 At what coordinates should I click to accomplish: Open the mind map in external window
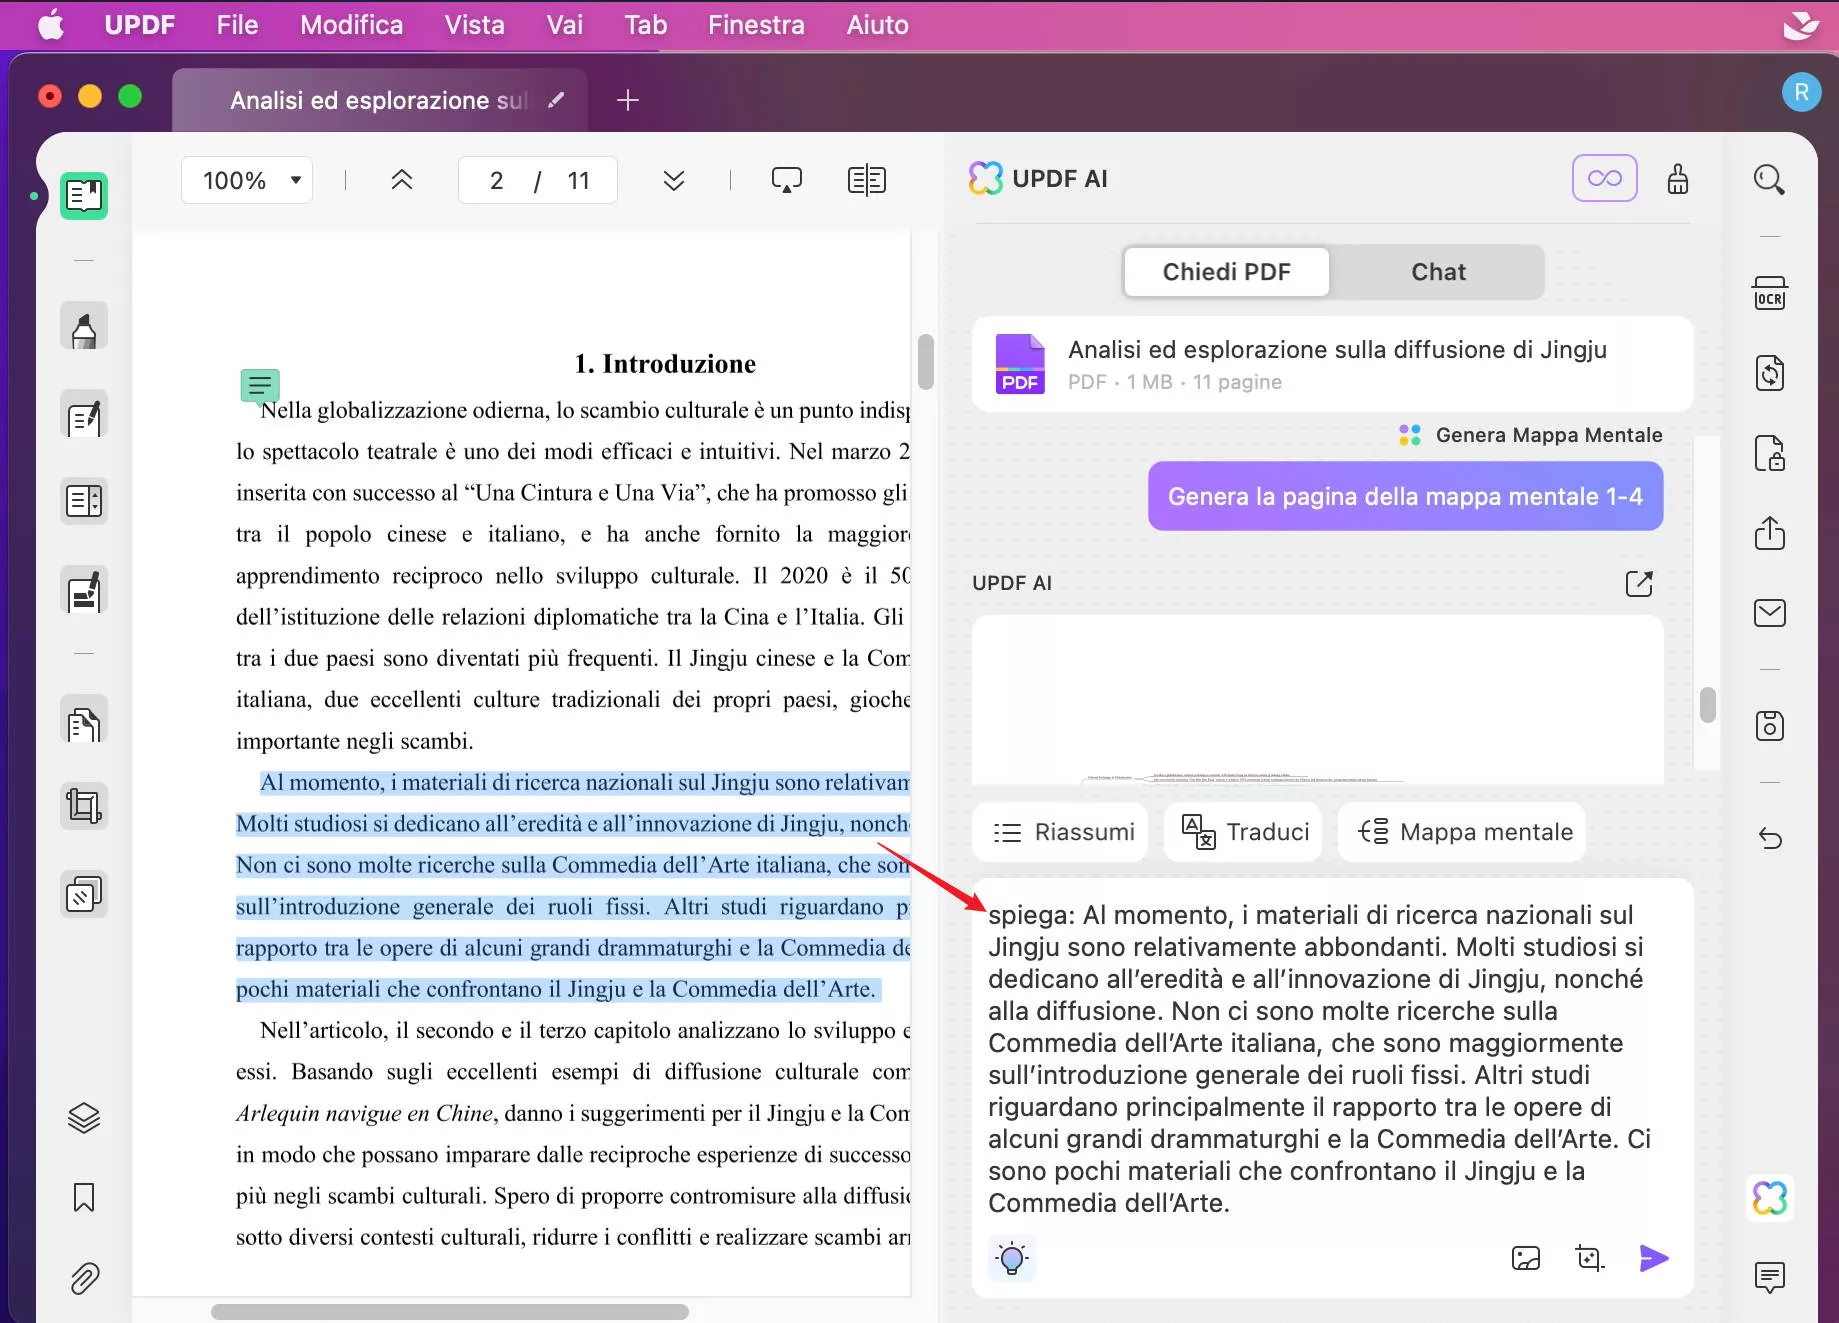point(1639,583)
